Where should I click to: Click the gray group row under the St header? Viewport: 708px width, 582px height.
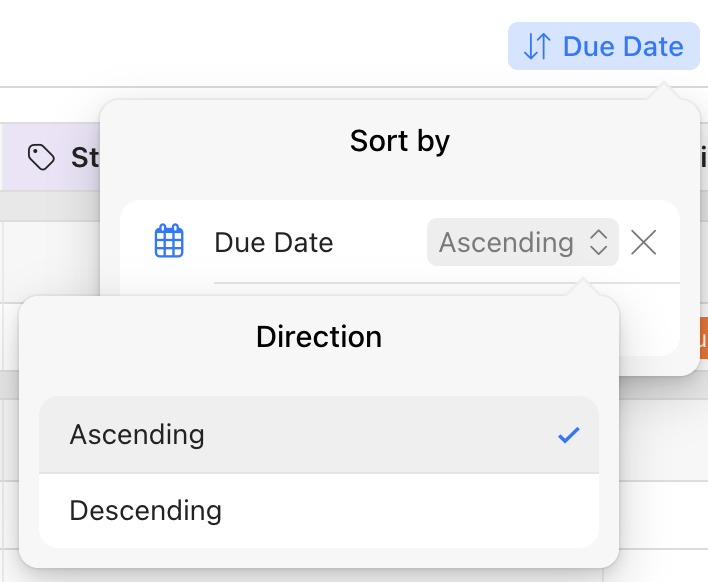[50, 205]
